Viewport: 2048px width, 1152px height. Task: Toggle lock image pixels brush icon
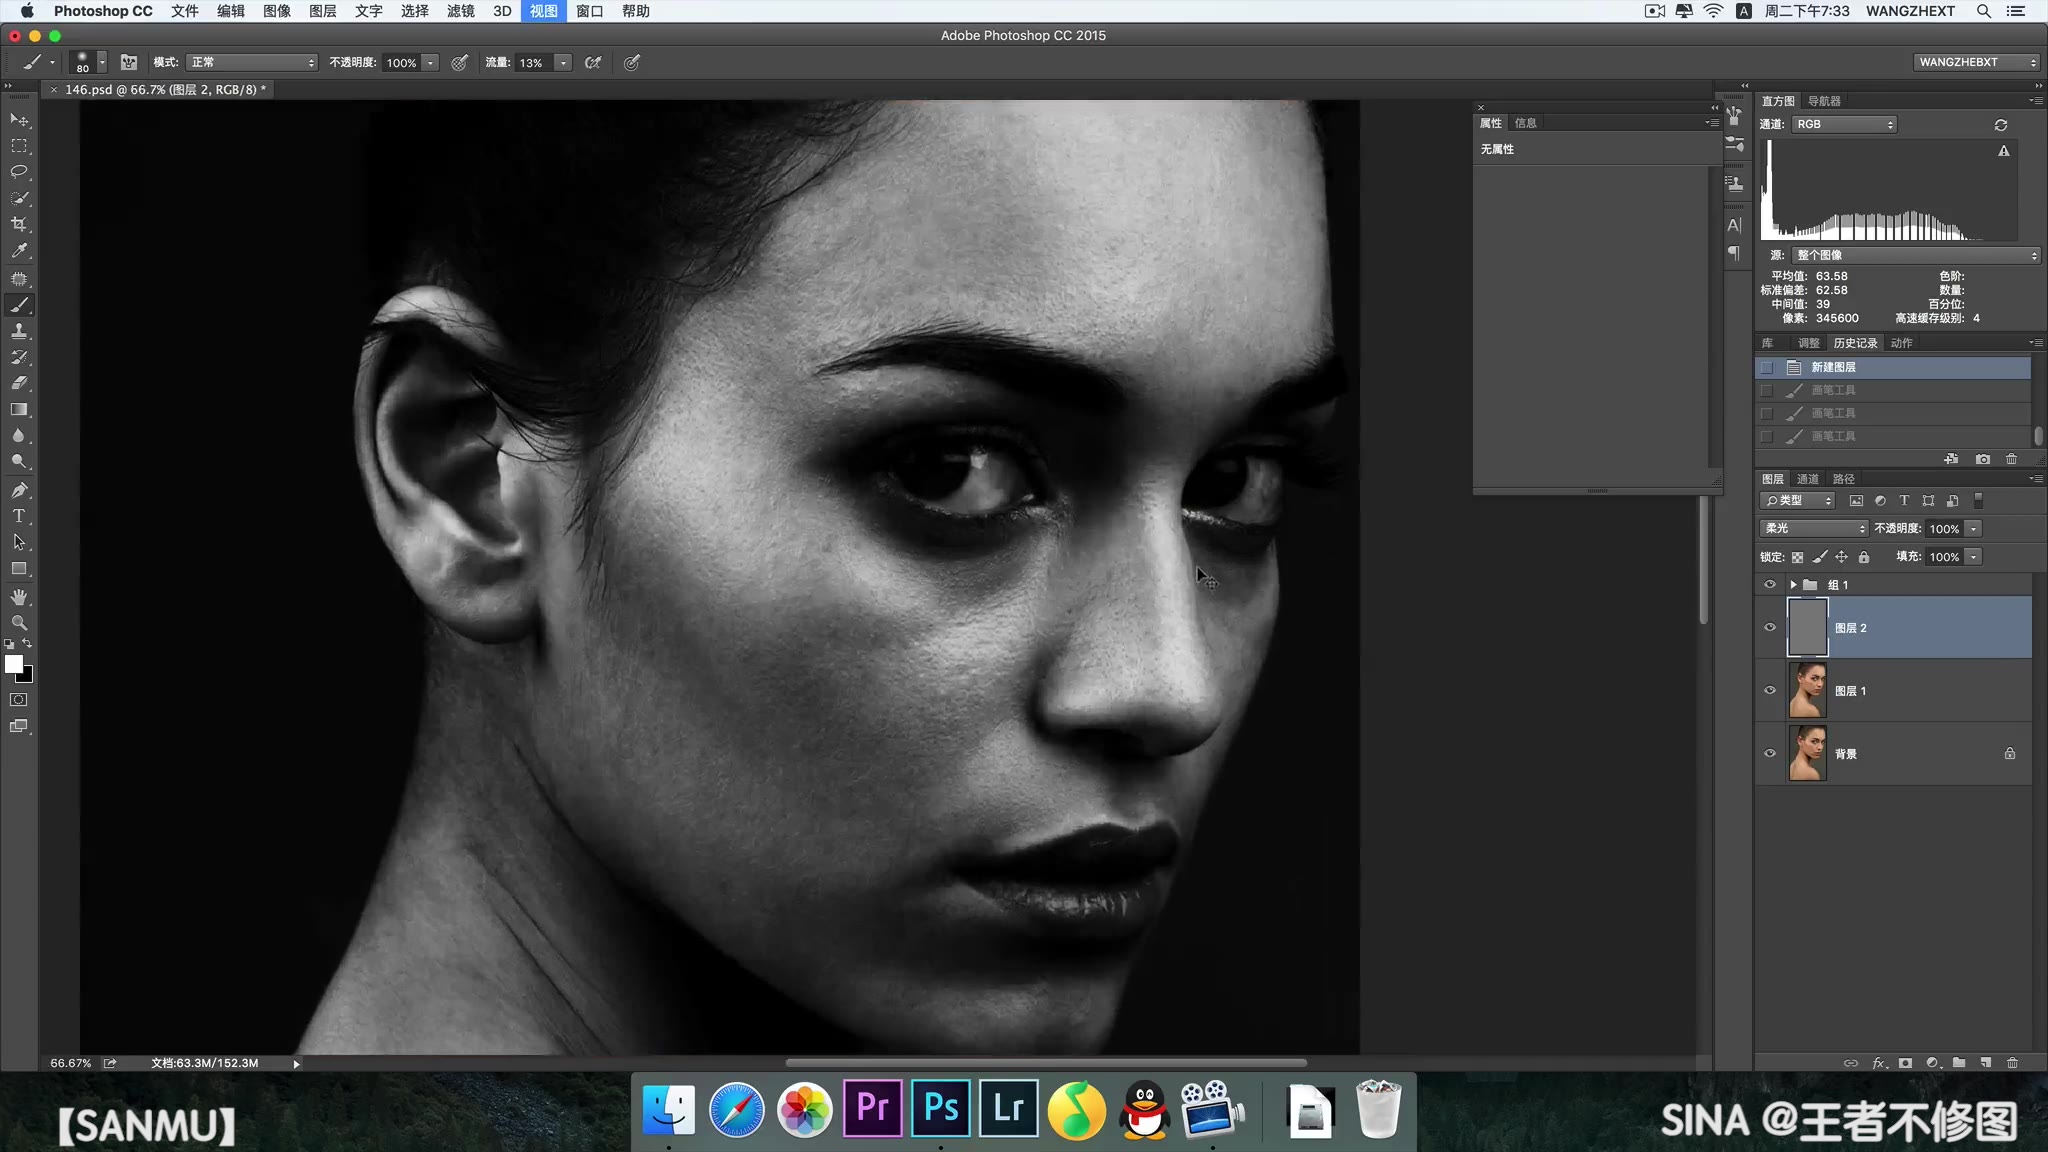pyautogui.click(x=1820, y=557)
